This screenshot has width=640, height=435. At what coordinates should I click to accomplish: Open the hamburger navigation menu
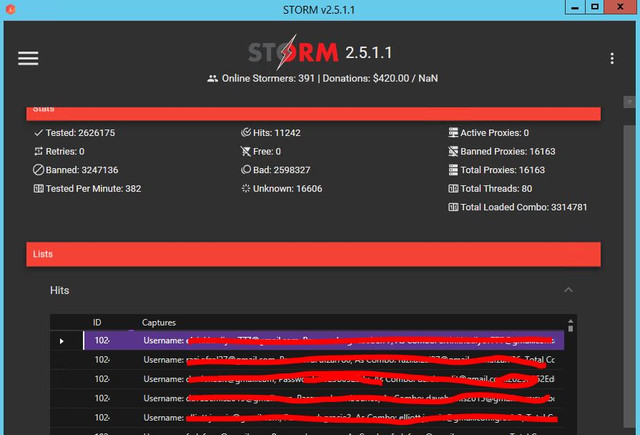coord(28,58)
